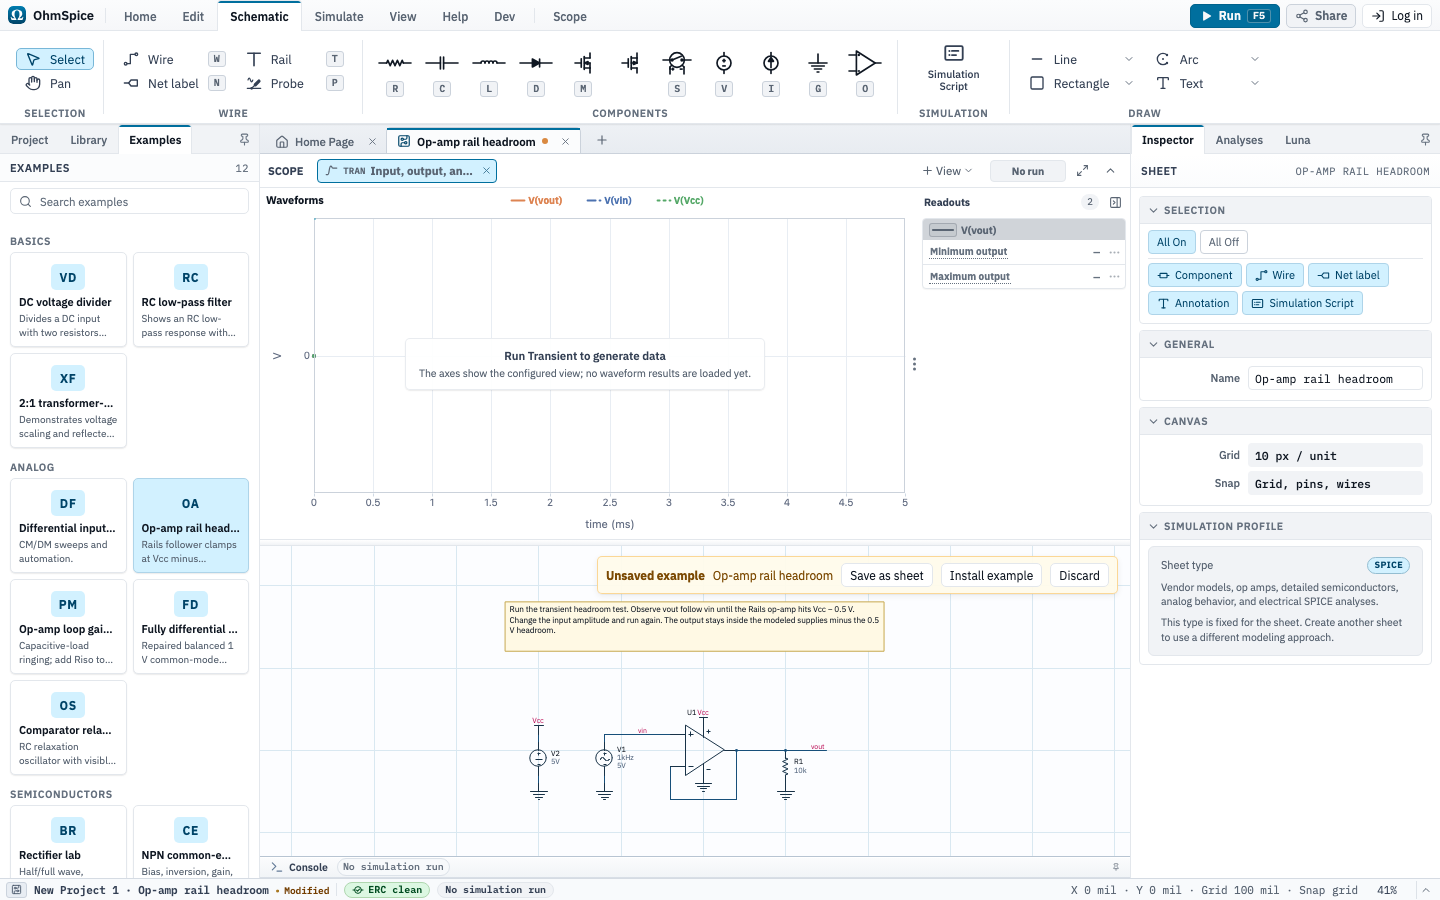Place a ground symbol
Image resolution: width=1440 pixels, height=900 pixels.
coord(818,63)
